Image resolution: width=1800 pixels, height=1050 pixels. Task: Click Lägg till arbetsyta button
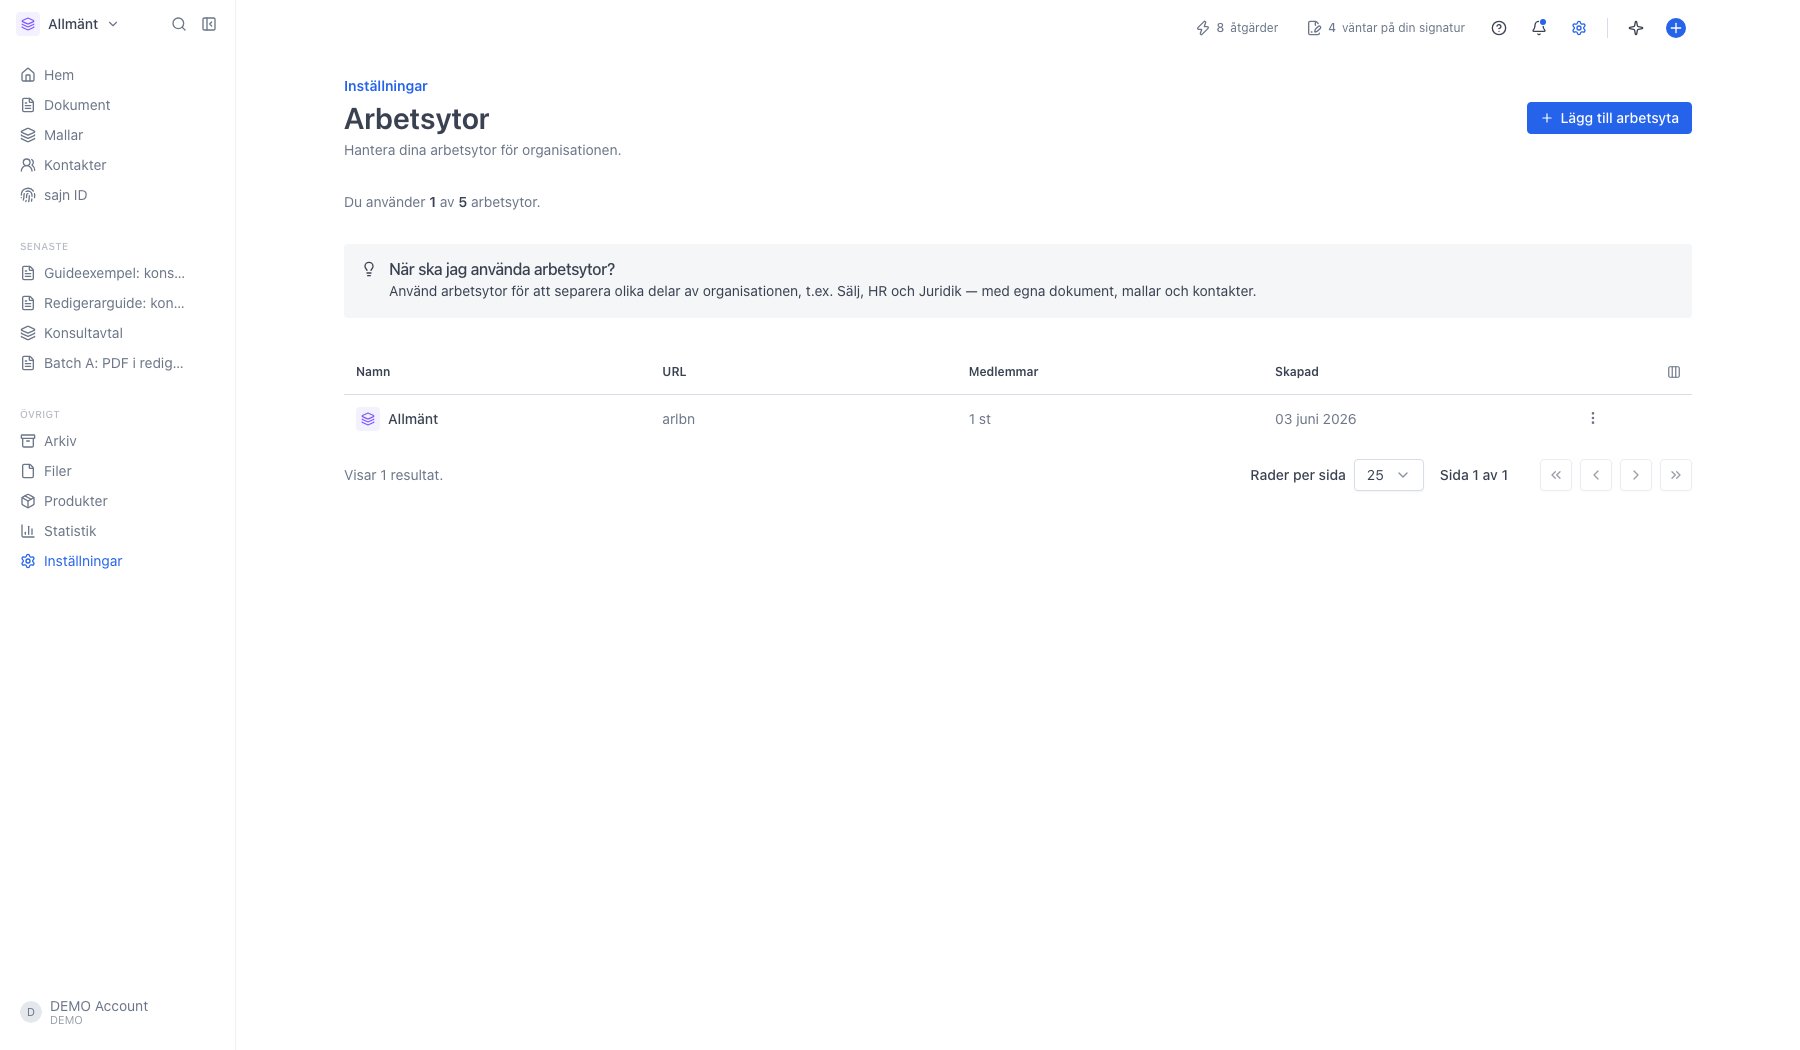[1609, 118]
